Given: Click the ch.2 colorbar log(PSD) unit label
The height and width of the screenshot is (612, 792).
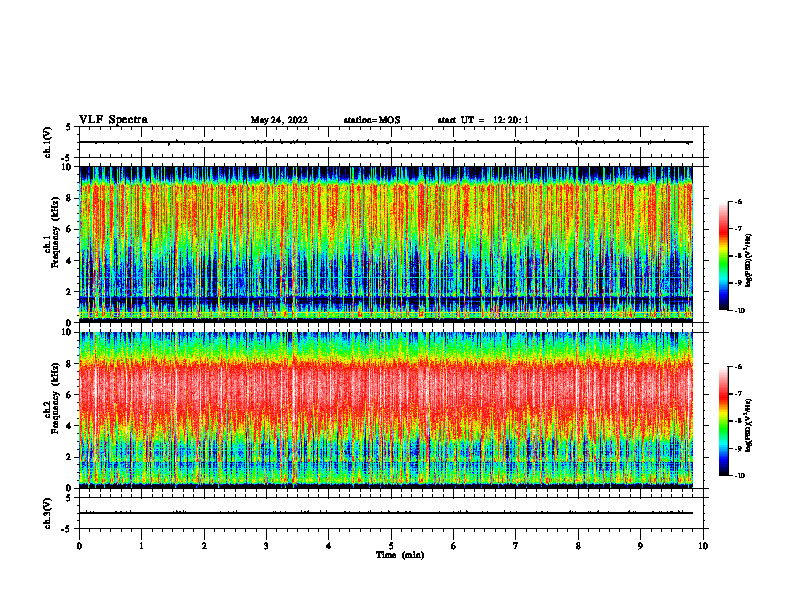Looking at the screenshot, I should (x=749, y=426).
